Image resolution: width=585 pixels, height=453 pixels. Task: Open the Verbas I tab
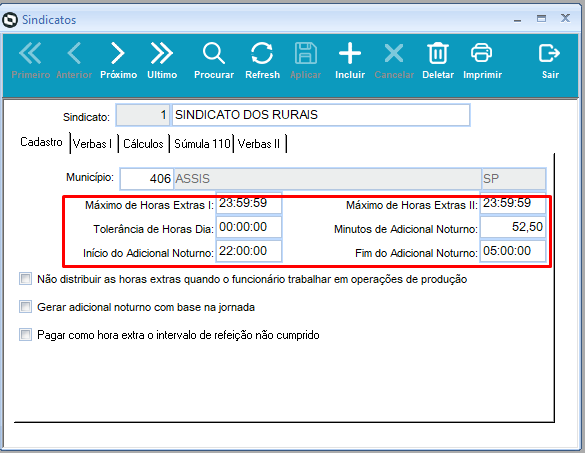point(92,144)
